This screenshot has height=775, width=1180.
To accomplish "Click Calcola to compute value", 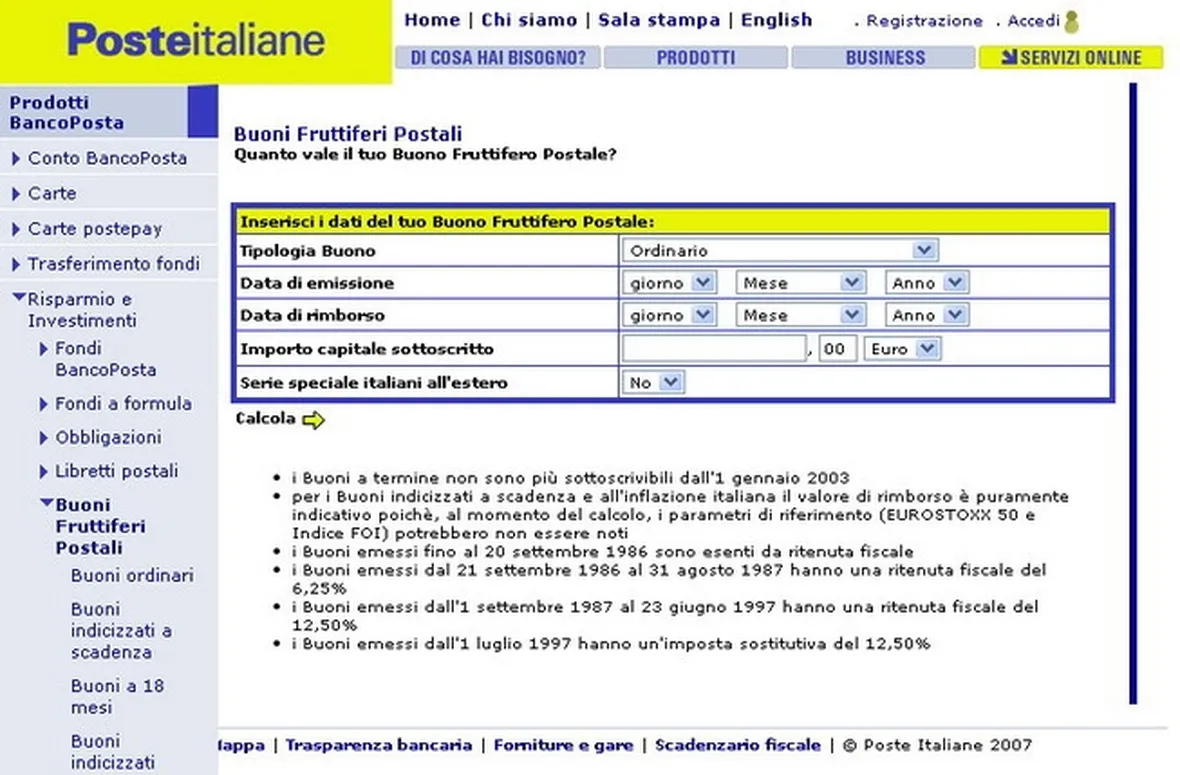I will (266, 418).
